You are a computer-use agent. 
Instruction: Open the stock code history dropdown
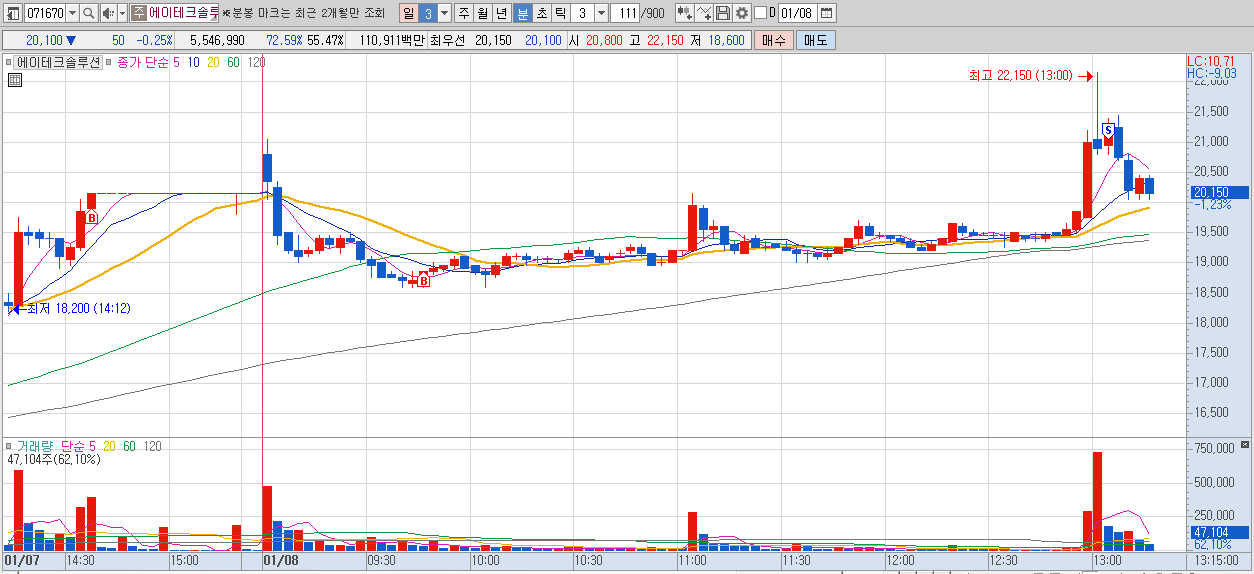pos(72,13)
